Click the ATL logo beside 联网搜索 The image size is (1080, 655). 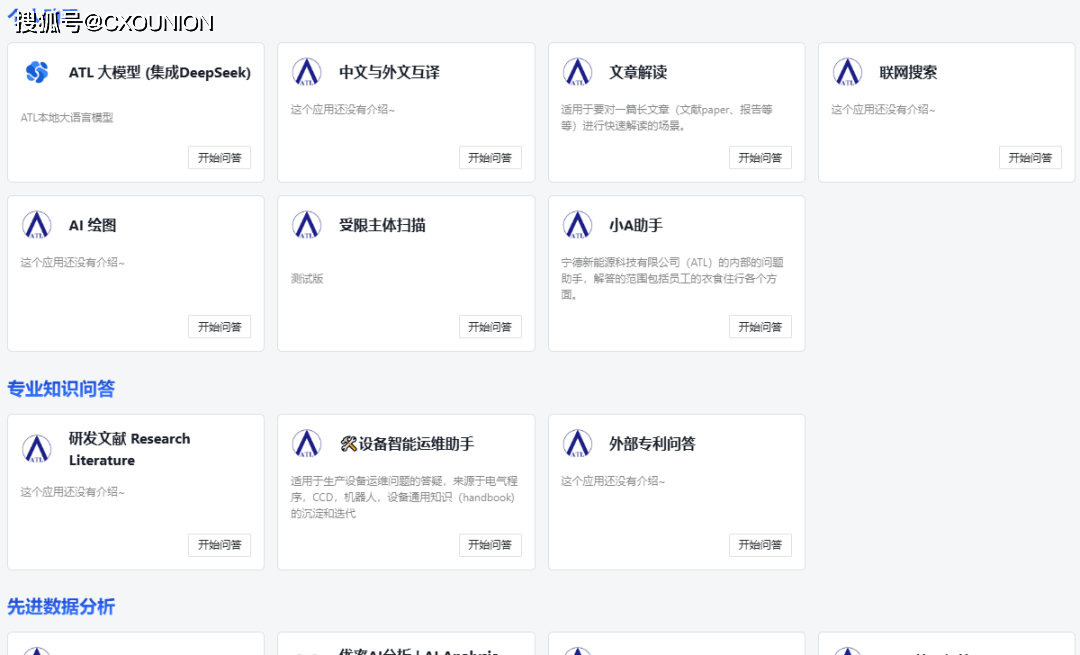[847, 72]
